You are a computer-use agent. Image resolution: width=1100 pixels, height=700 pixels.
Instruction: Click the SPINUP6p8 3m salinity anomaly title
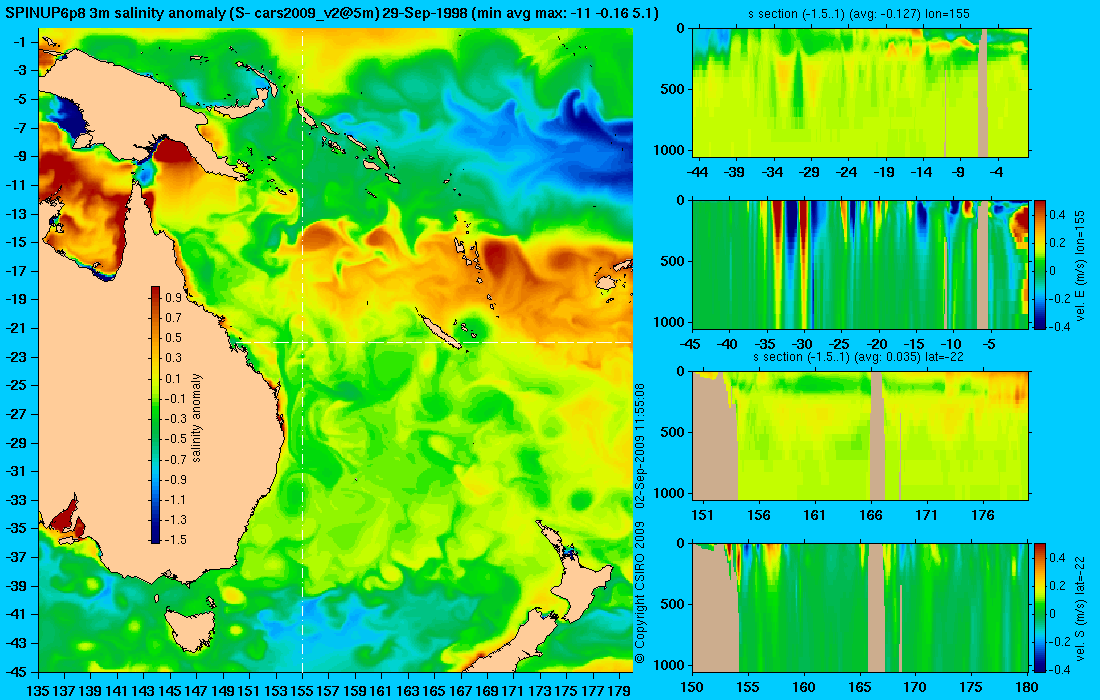332,13
